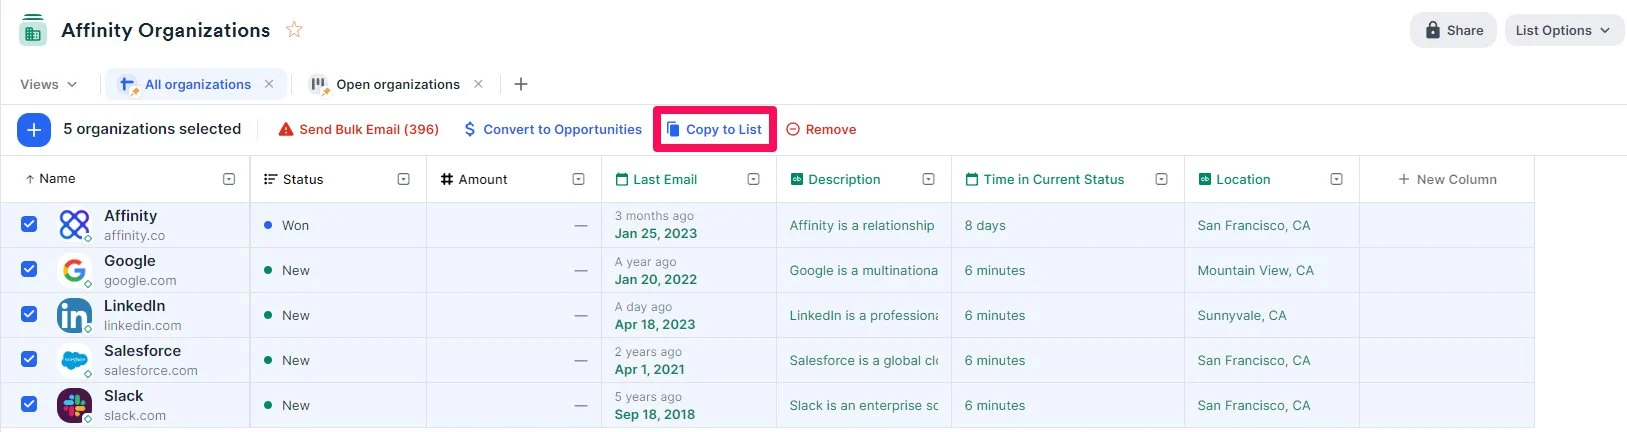
Task: Open the List Options dropdown
Action: point(1564,30)
